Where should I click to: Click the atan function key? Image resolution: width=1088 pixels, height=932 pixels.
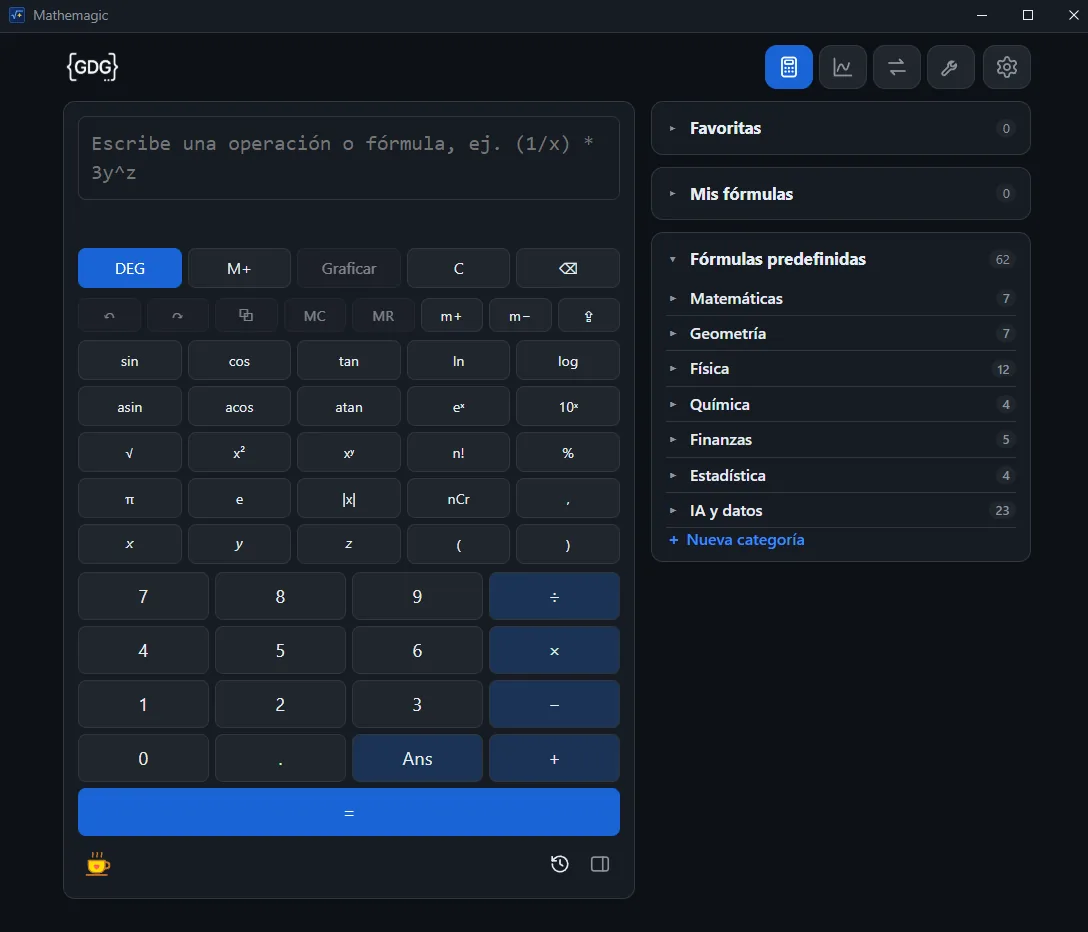click(348, 407)
